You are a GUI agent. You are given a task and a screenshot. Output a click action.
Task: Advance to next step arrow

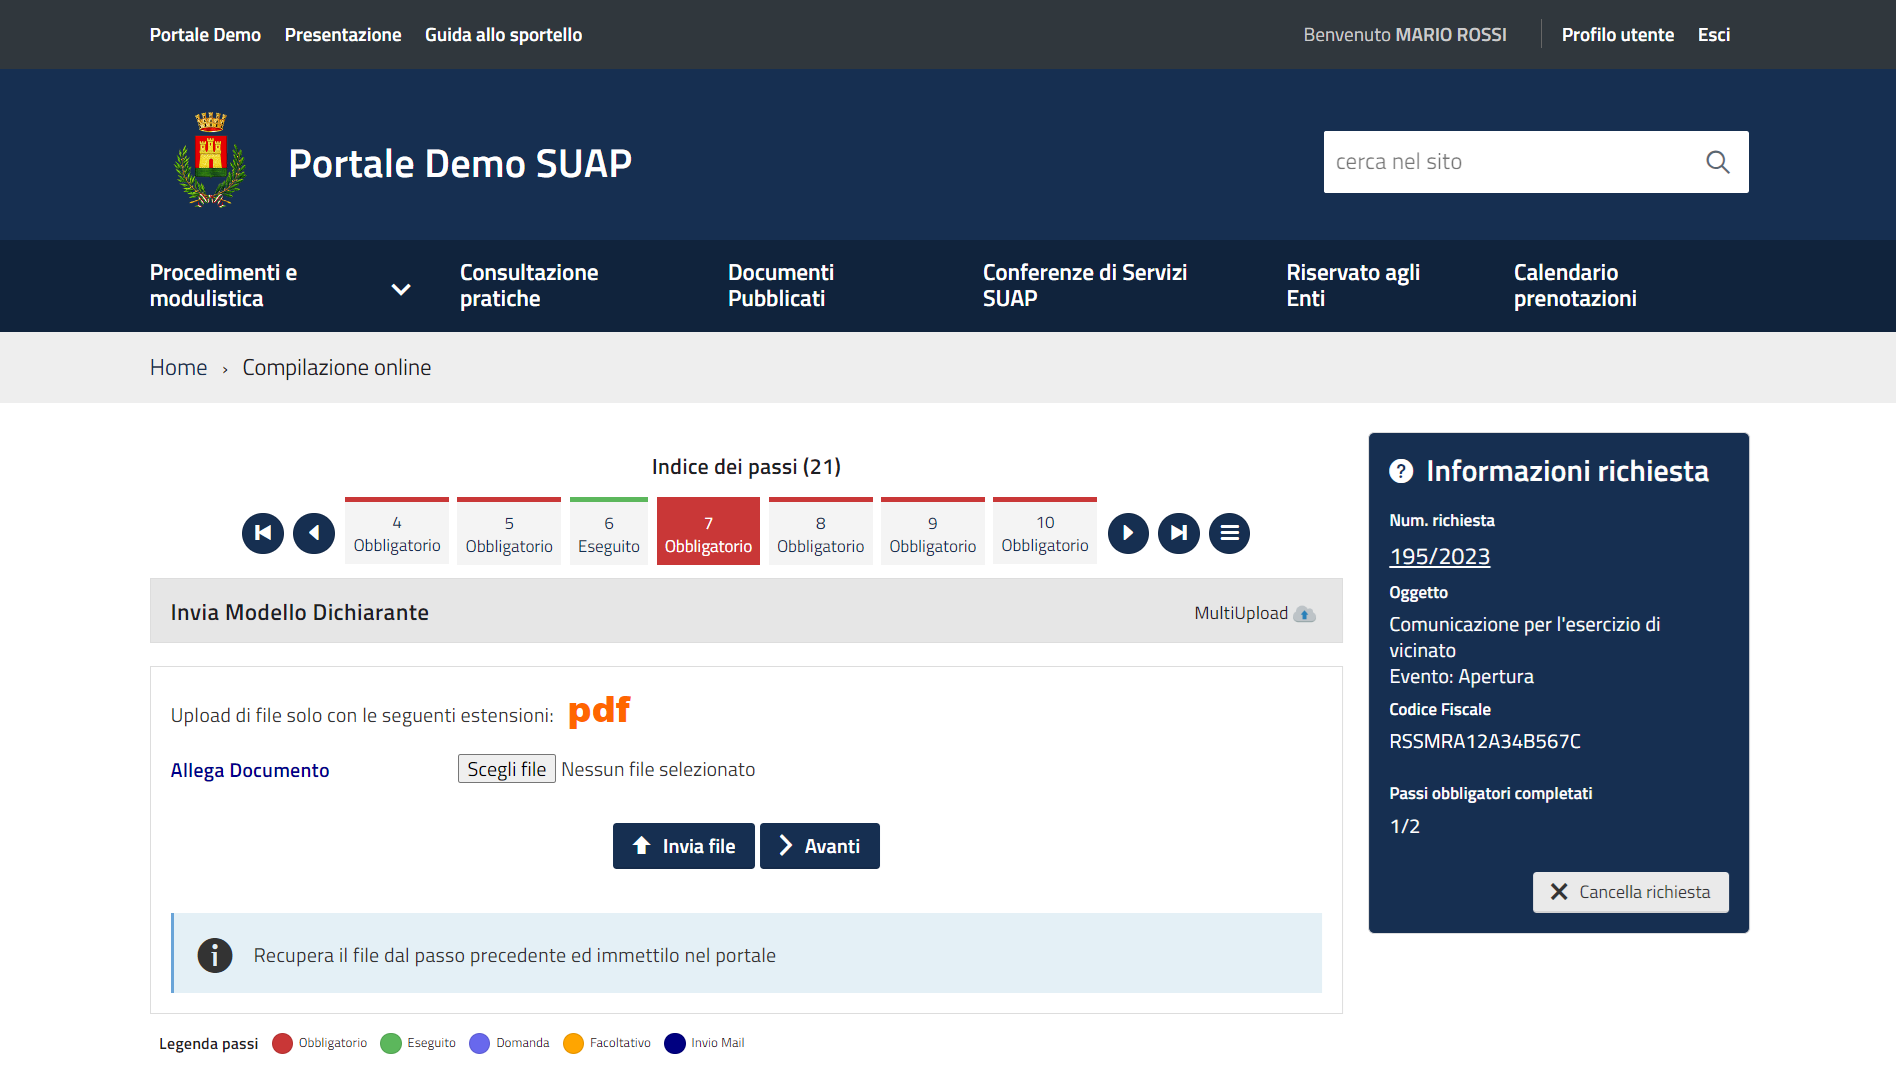[x=1128, y=533]
